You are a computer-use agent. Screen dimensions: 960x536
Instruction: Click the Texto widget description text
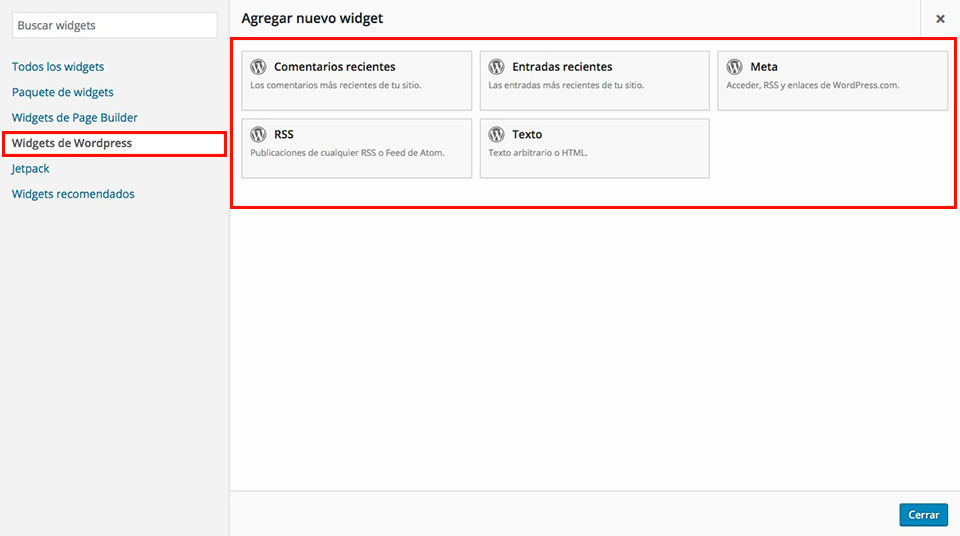[538, 153]
